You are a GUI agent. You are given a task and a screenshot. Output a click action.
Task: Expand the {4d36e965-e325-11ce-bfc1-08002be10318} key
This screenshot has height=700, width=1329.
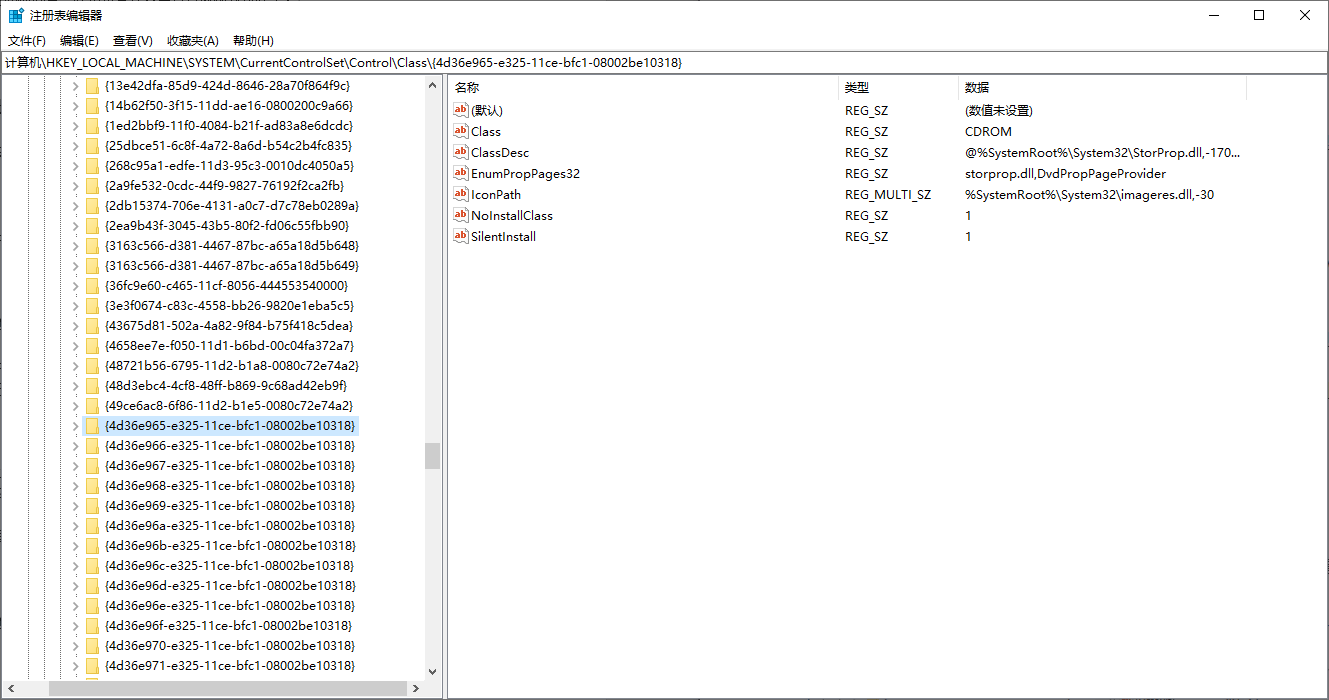click(x=75, y=426)
